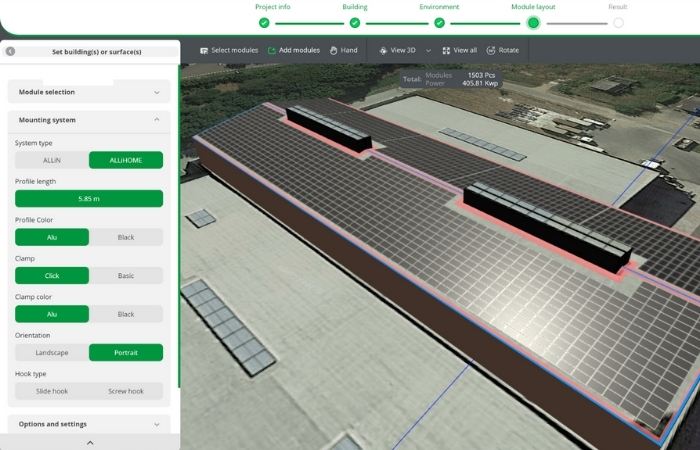Image resolution: width=700 pixels, height=450 pixels.
Task: Click the Environment step checkmark circle
Action: click(x=440, y=23)
